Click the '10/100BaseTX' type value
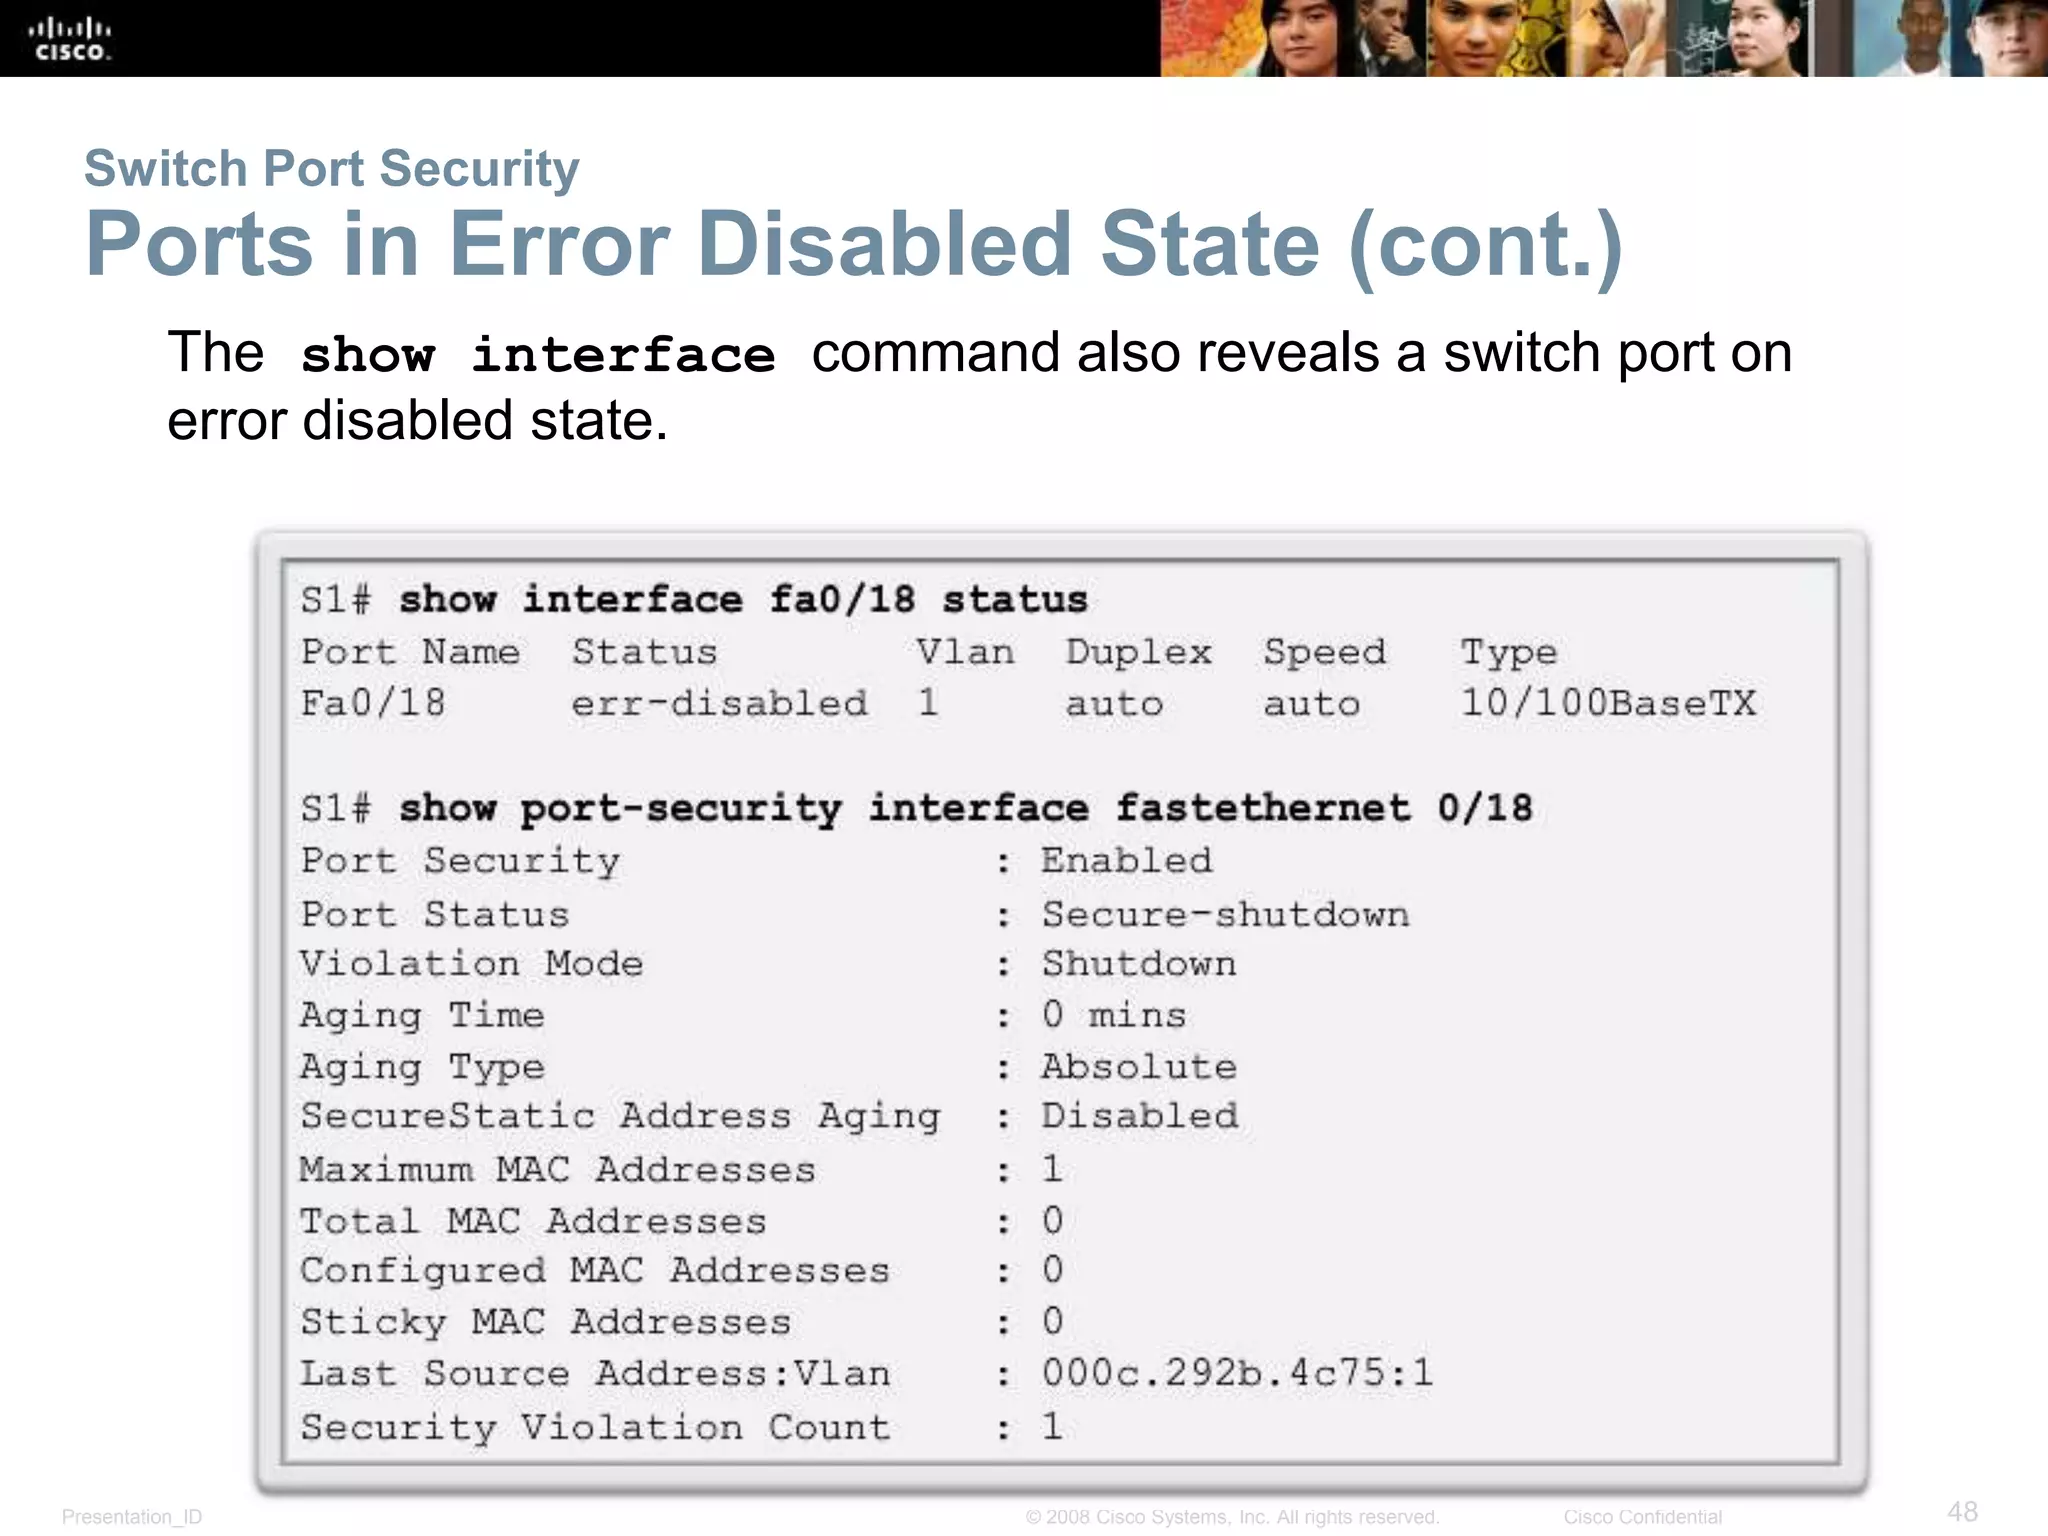The width and height of the screenshot is (2048, 1536). tap(1608, 703)
